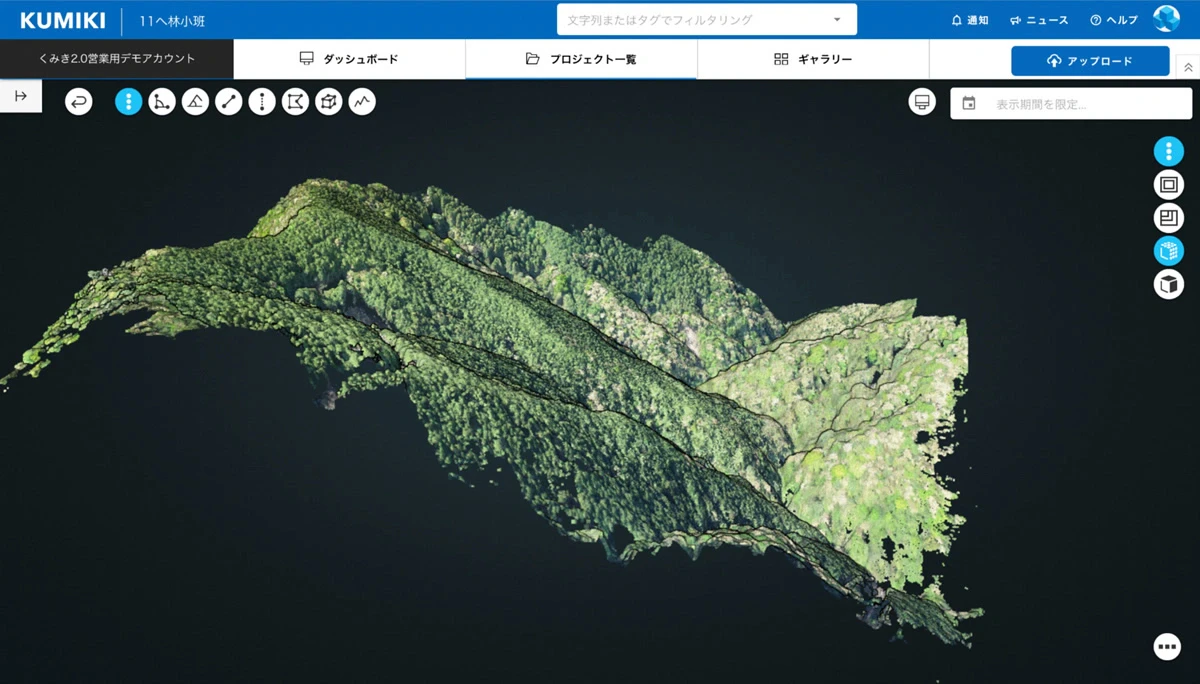Open the ヘルプ link

click(x=1114, y=20)
